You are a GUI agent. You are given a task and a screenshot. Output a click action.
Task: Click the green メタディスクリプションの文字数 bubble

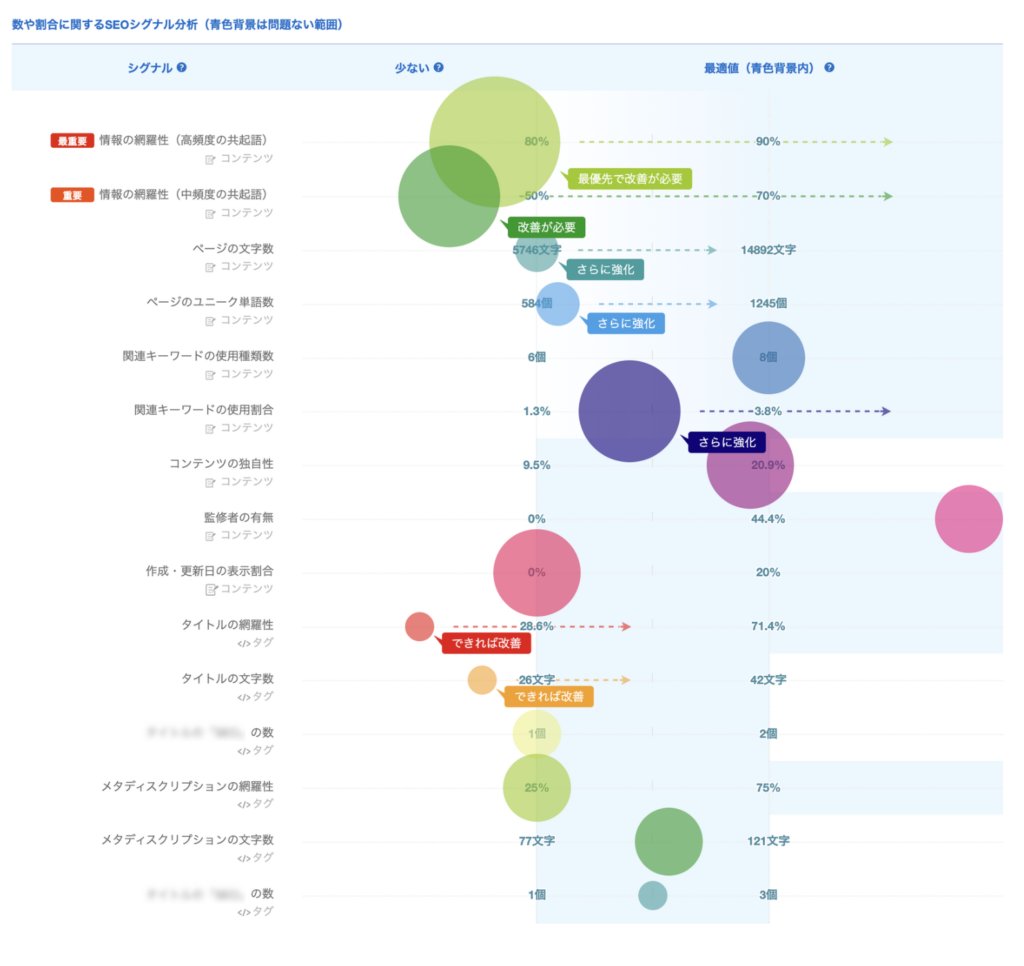pyautogui.click(x=668, y=841)
